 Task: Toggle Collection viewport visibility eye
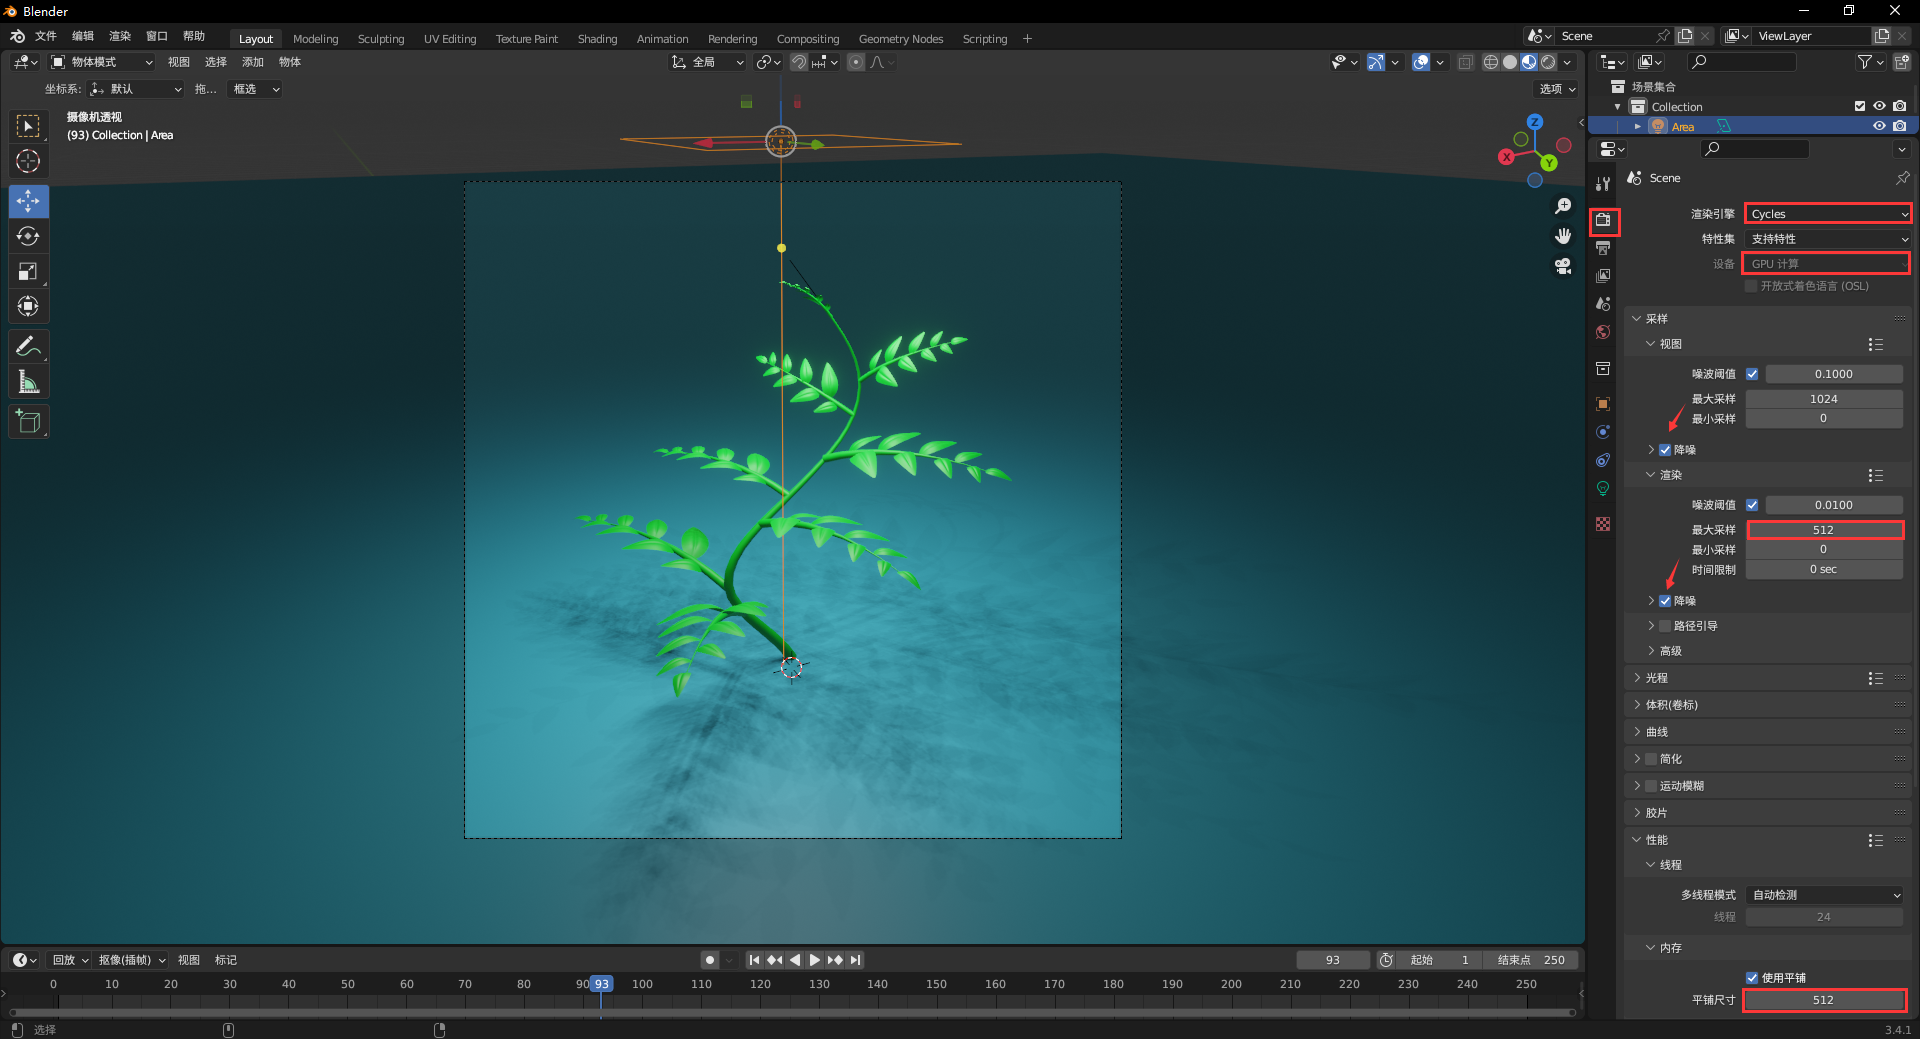pos(1879,106)
